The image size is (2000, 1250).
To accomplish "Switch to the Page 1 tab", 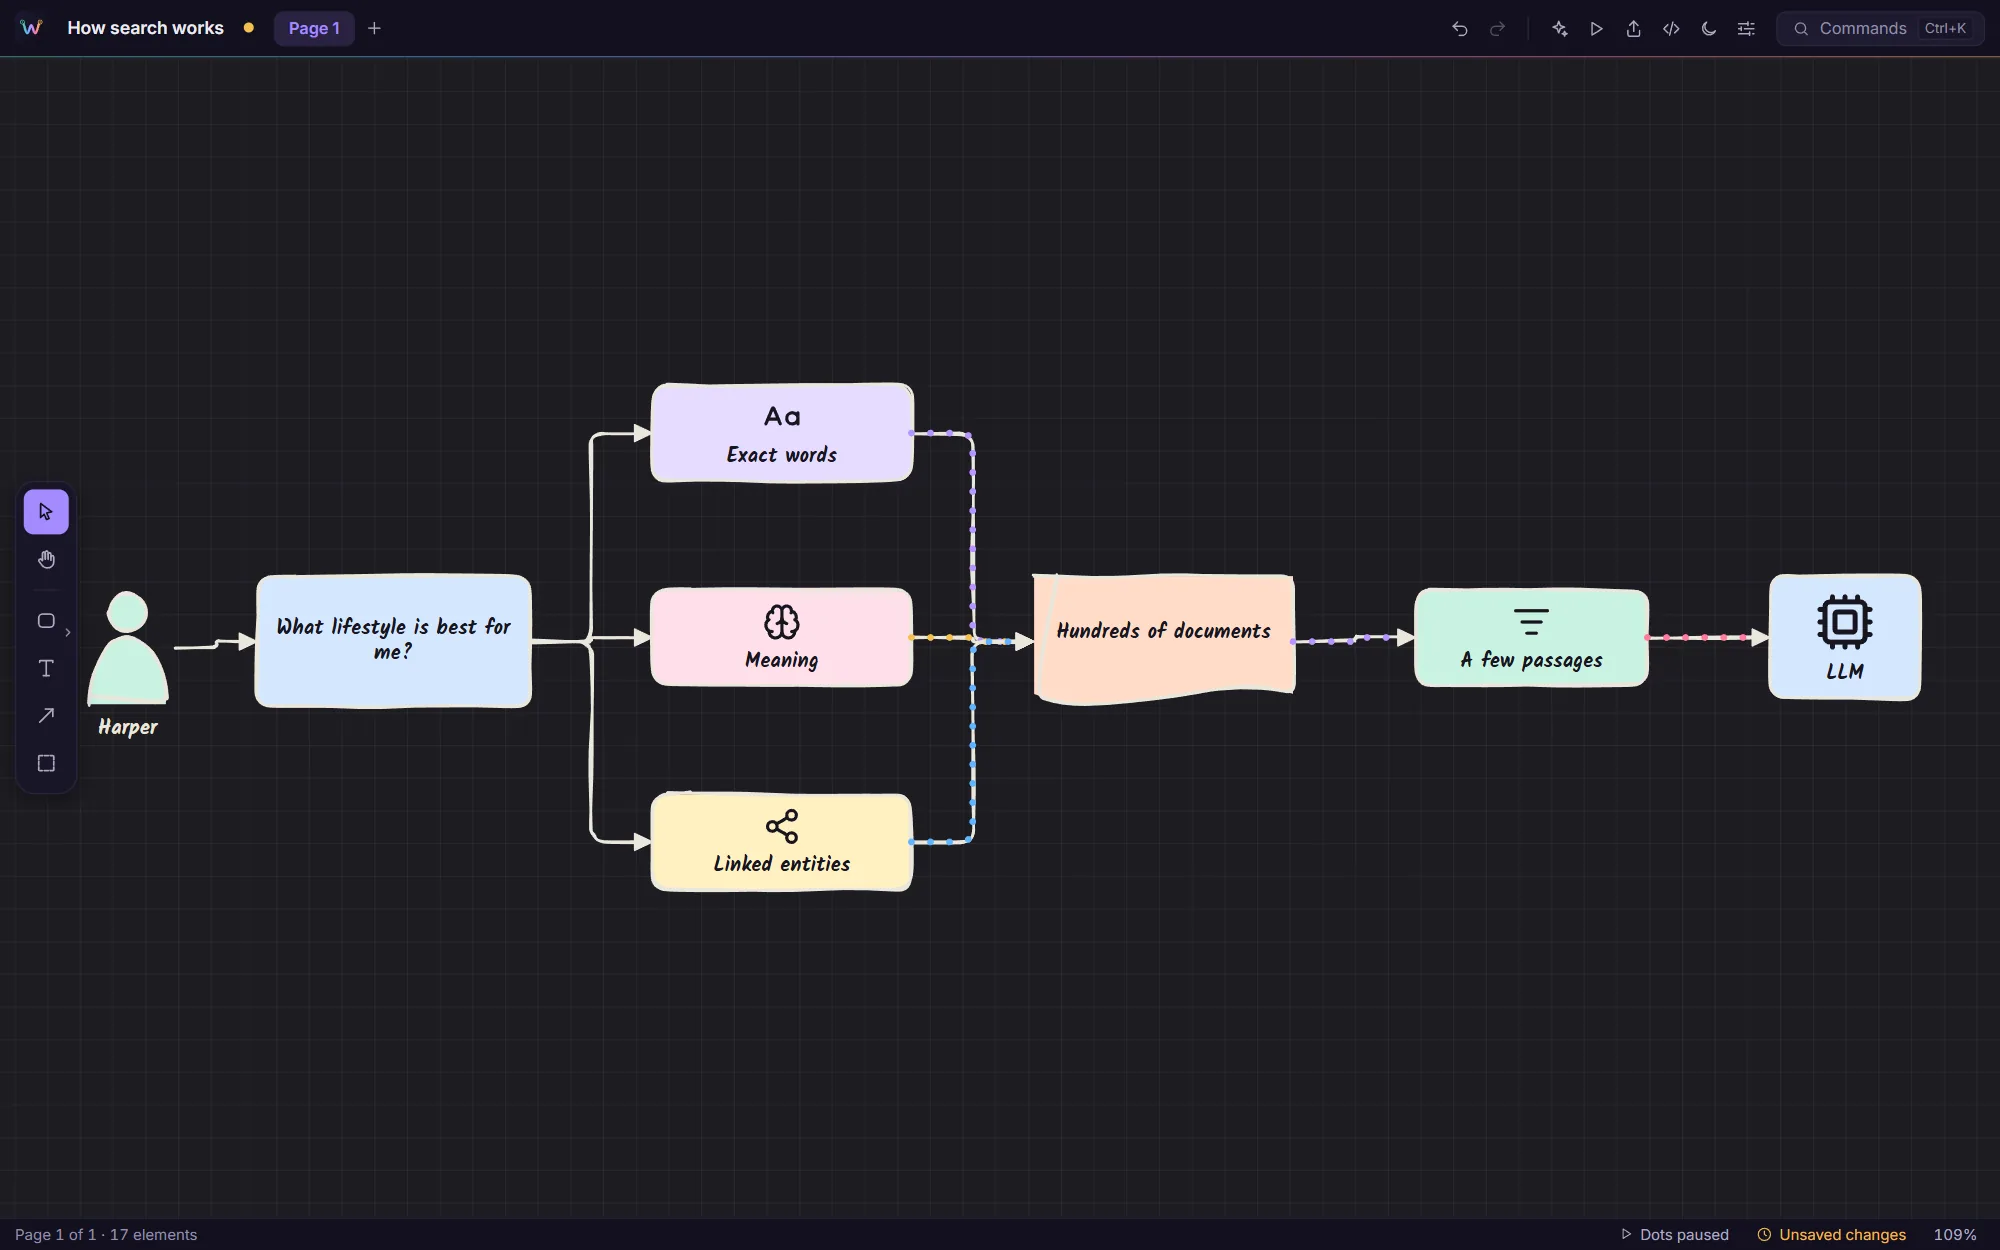I will [314, 29].
